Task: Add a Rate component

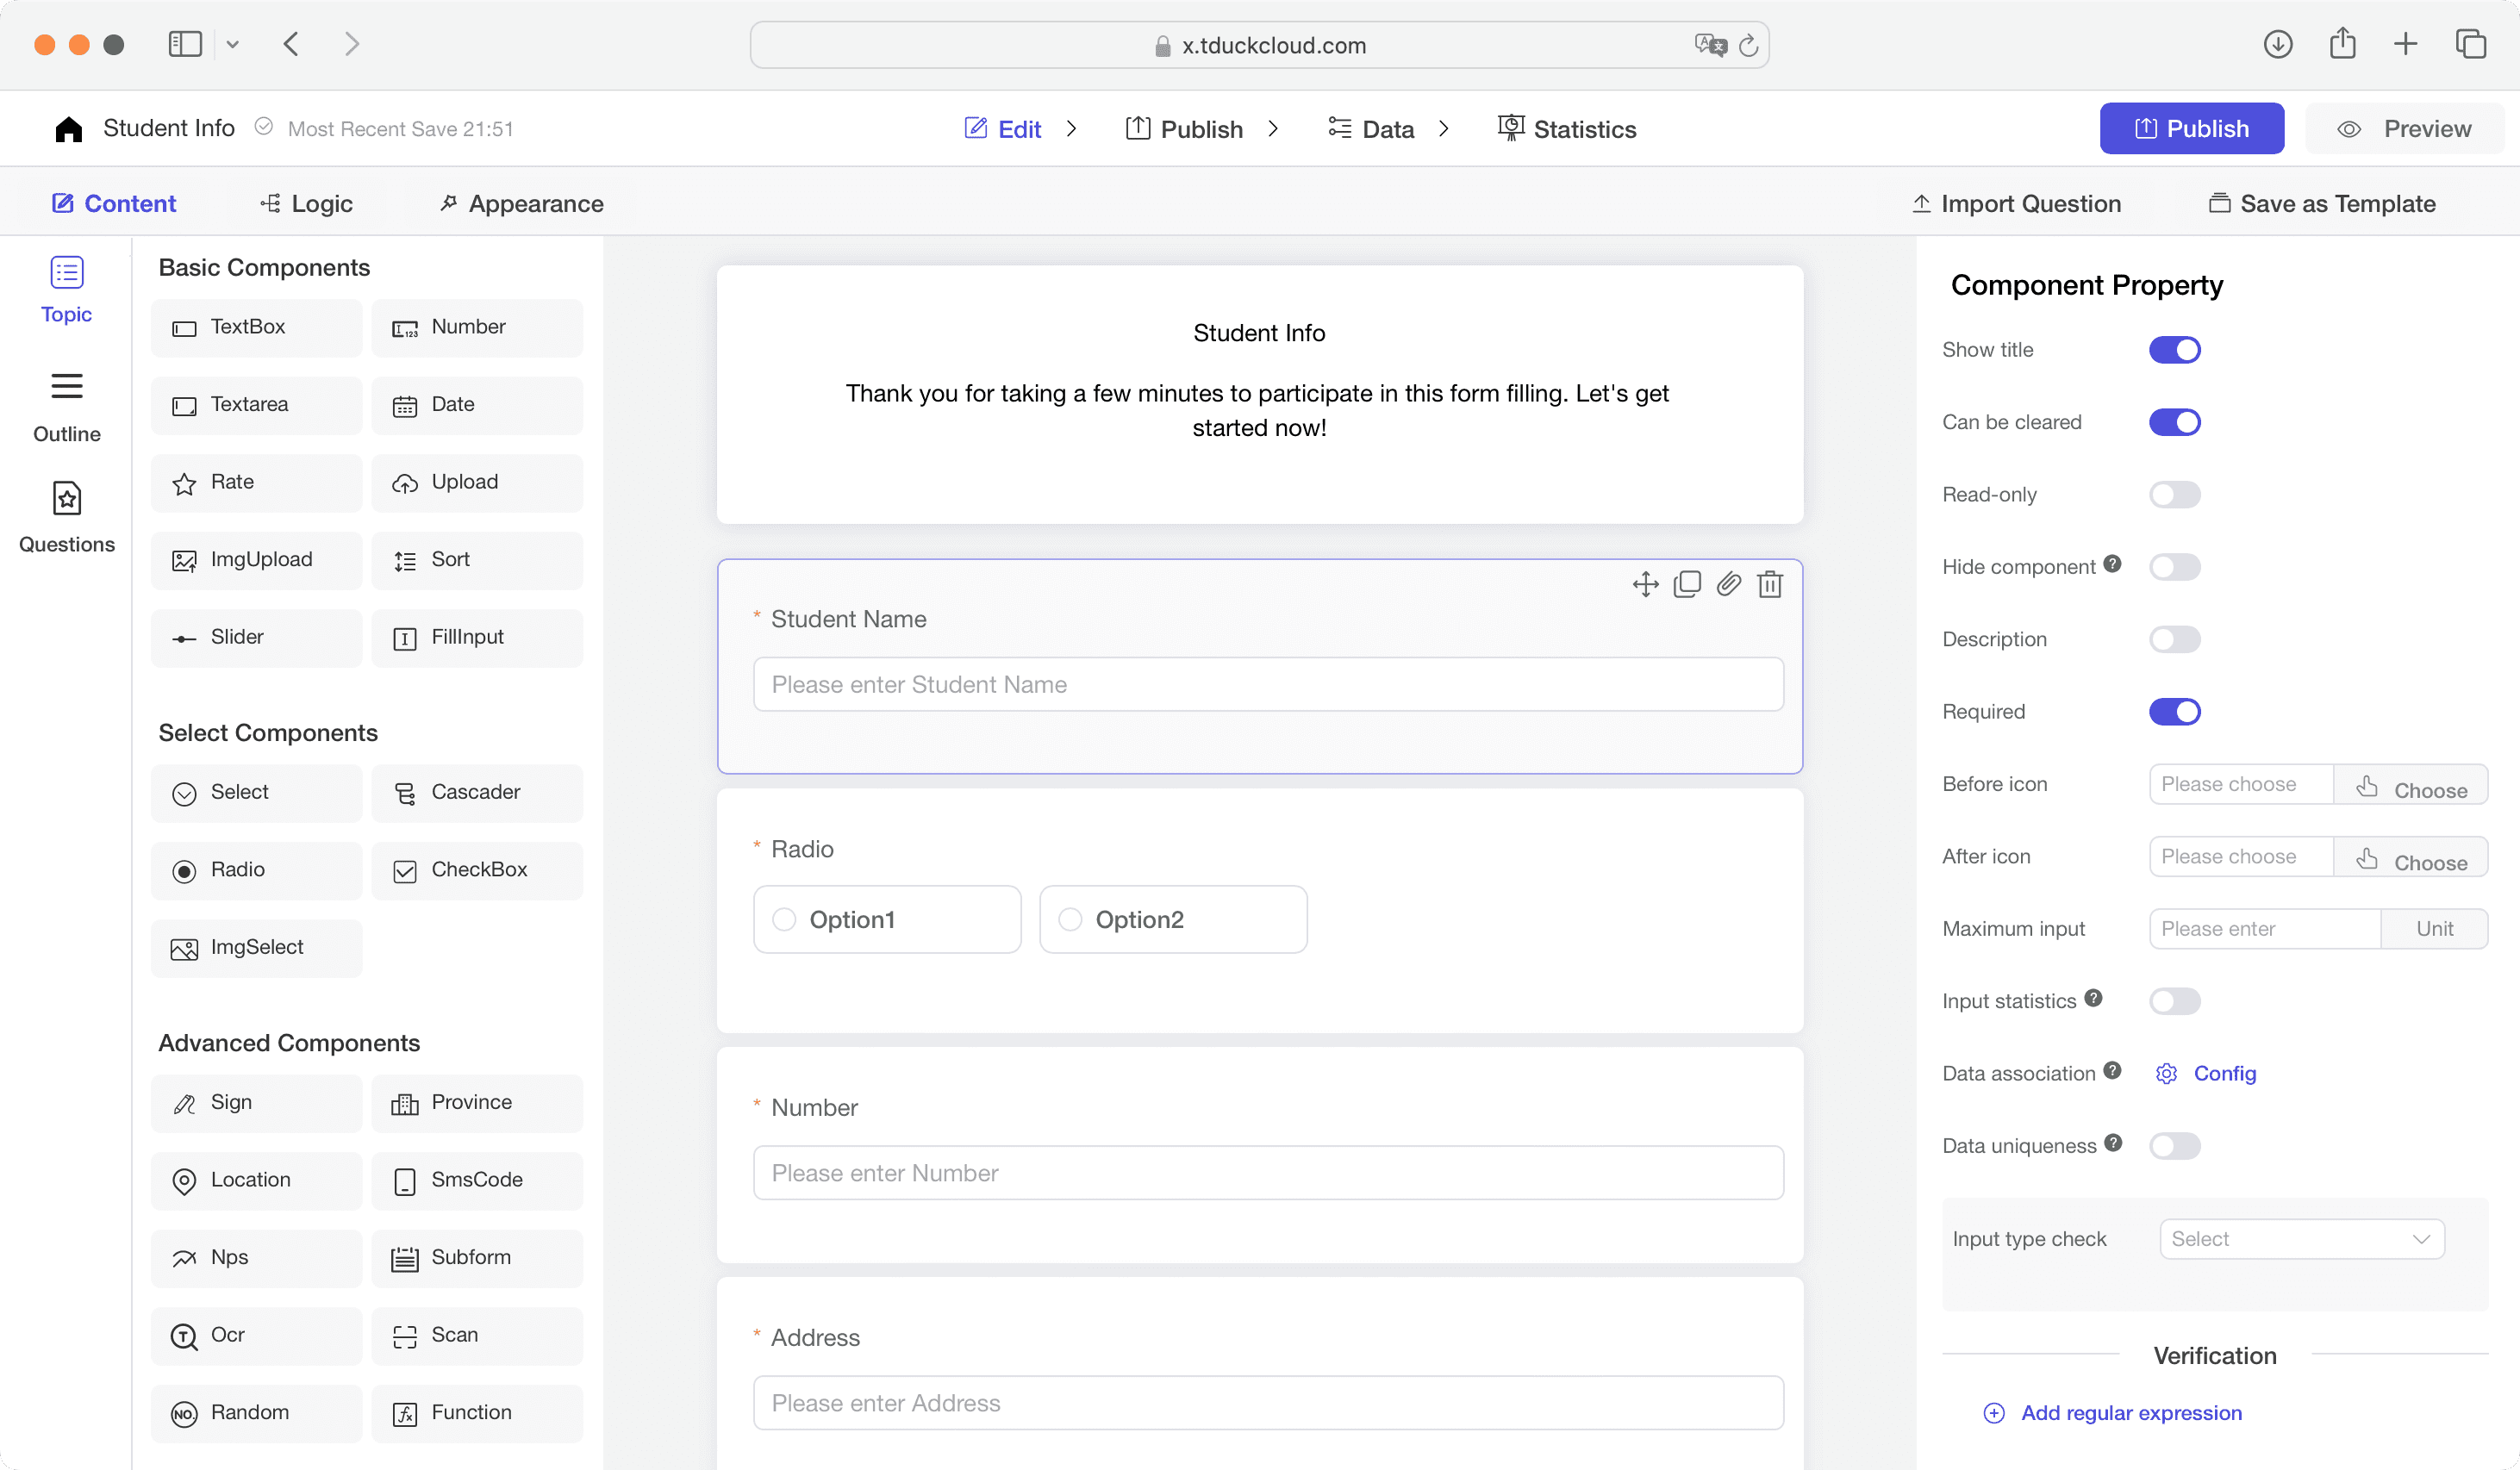Action: pos(256,483)
